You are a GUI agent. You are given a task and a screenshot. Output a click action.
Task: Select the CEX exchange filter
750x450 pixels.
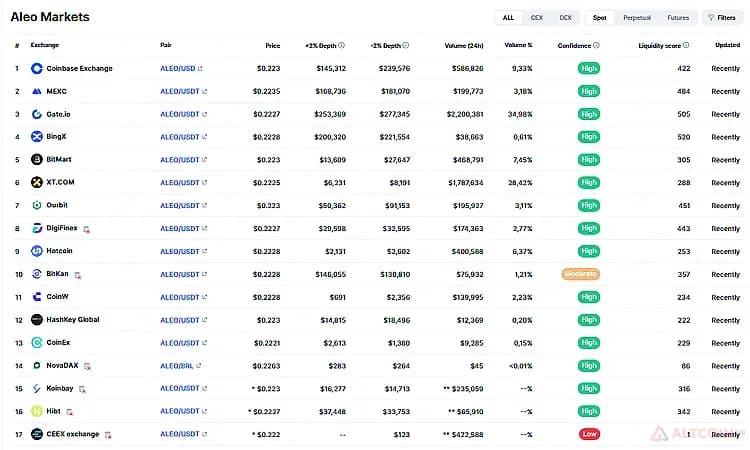click(537, 18)
